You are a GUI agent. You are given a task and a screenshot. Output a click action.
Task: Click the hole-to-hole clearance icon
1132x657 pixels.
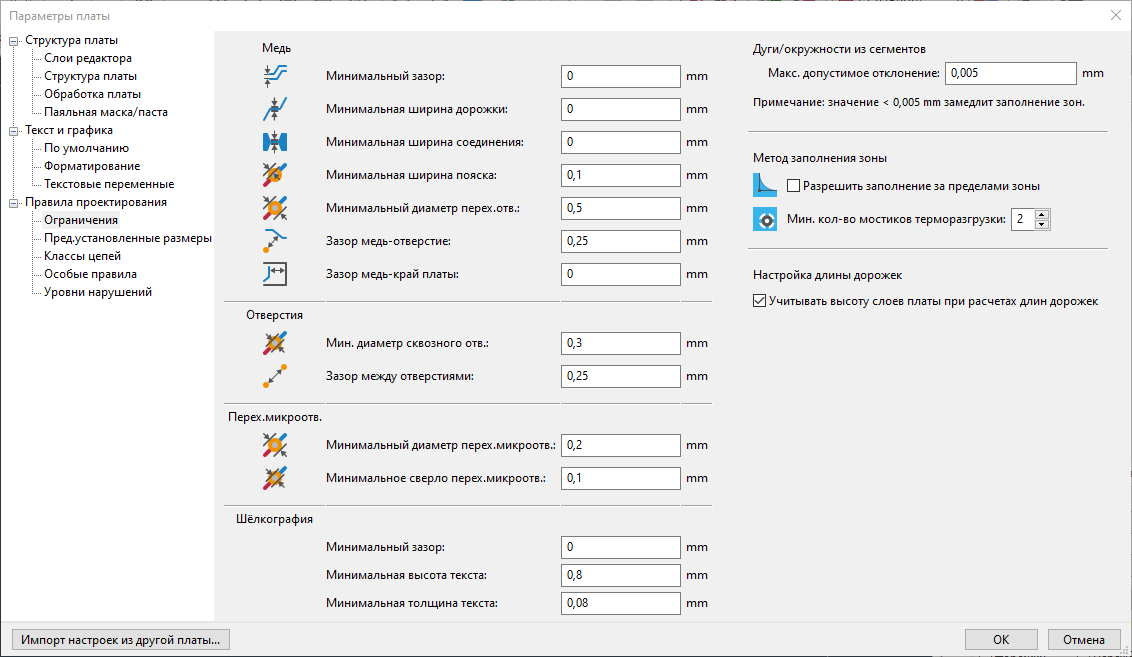[274, 376]
